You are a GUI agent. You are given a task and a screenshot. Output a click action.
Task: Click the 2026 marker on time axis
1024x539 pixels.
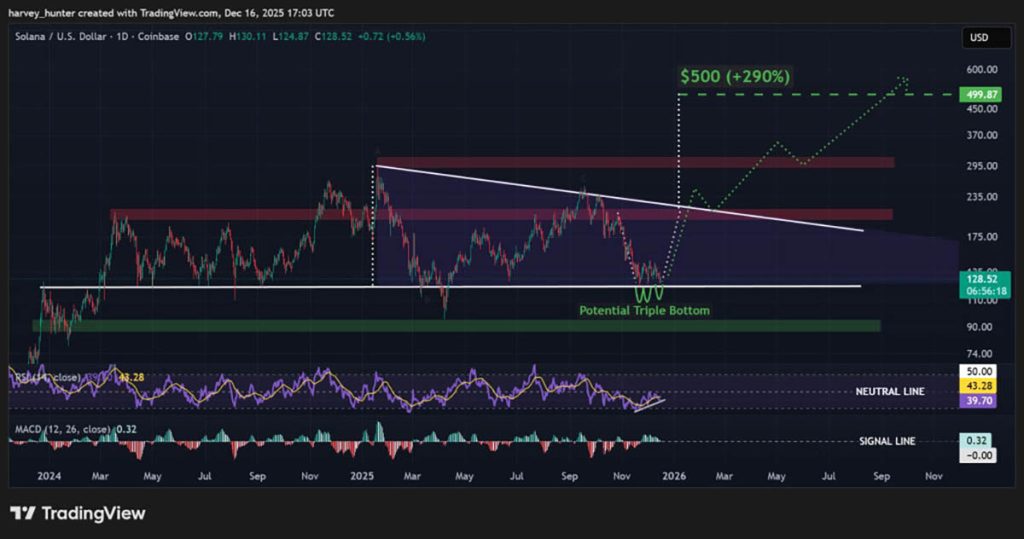point(672,477)
